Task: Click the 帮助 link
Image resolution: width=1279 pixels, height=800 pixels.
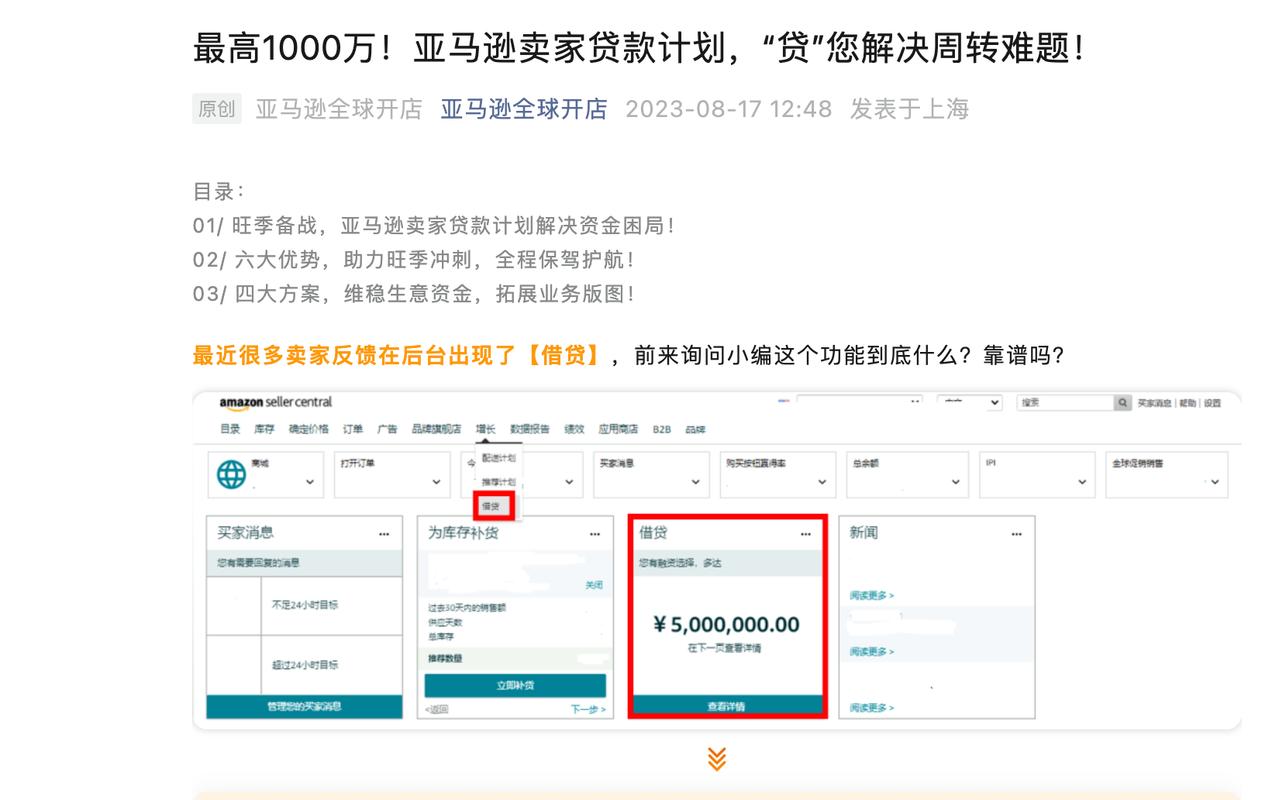Action: (x=1187, y=403)
